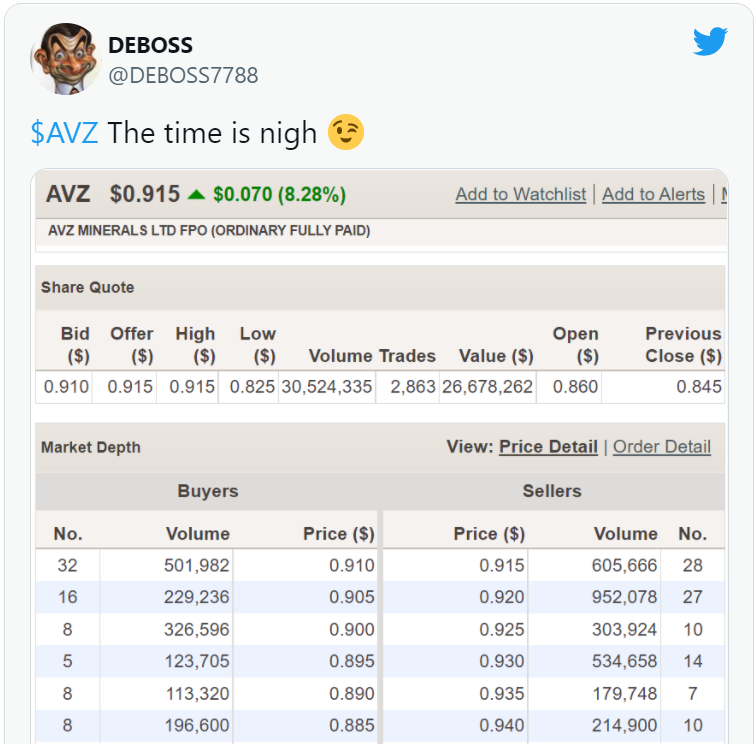Click the Add to Alerts link
756x744 pixels.
(x=653, y=194)
